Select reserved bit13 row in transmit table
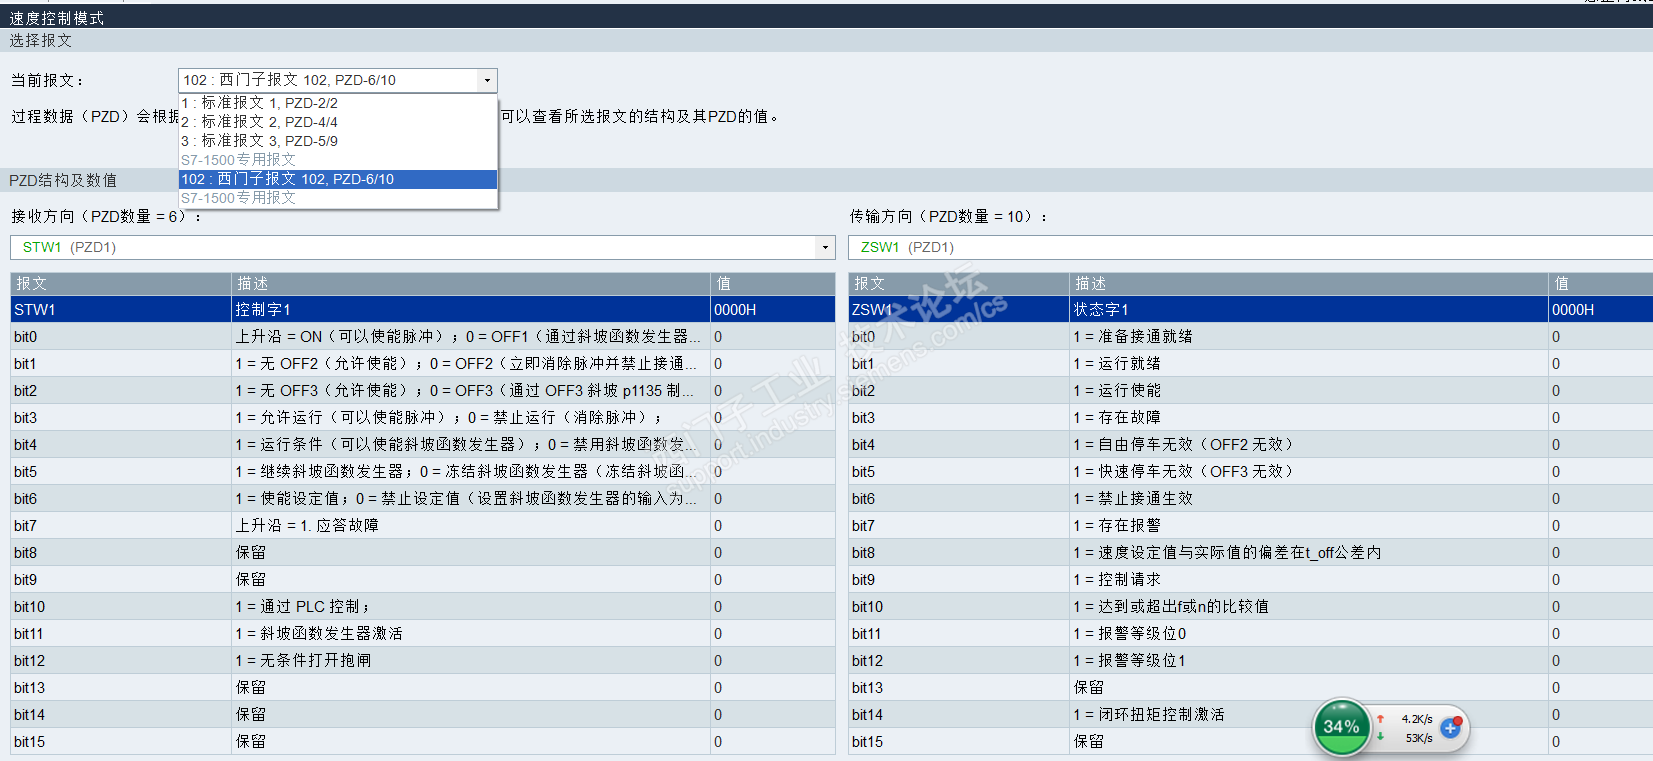This screenshot has width=1653, height=761. point(1251,688)
